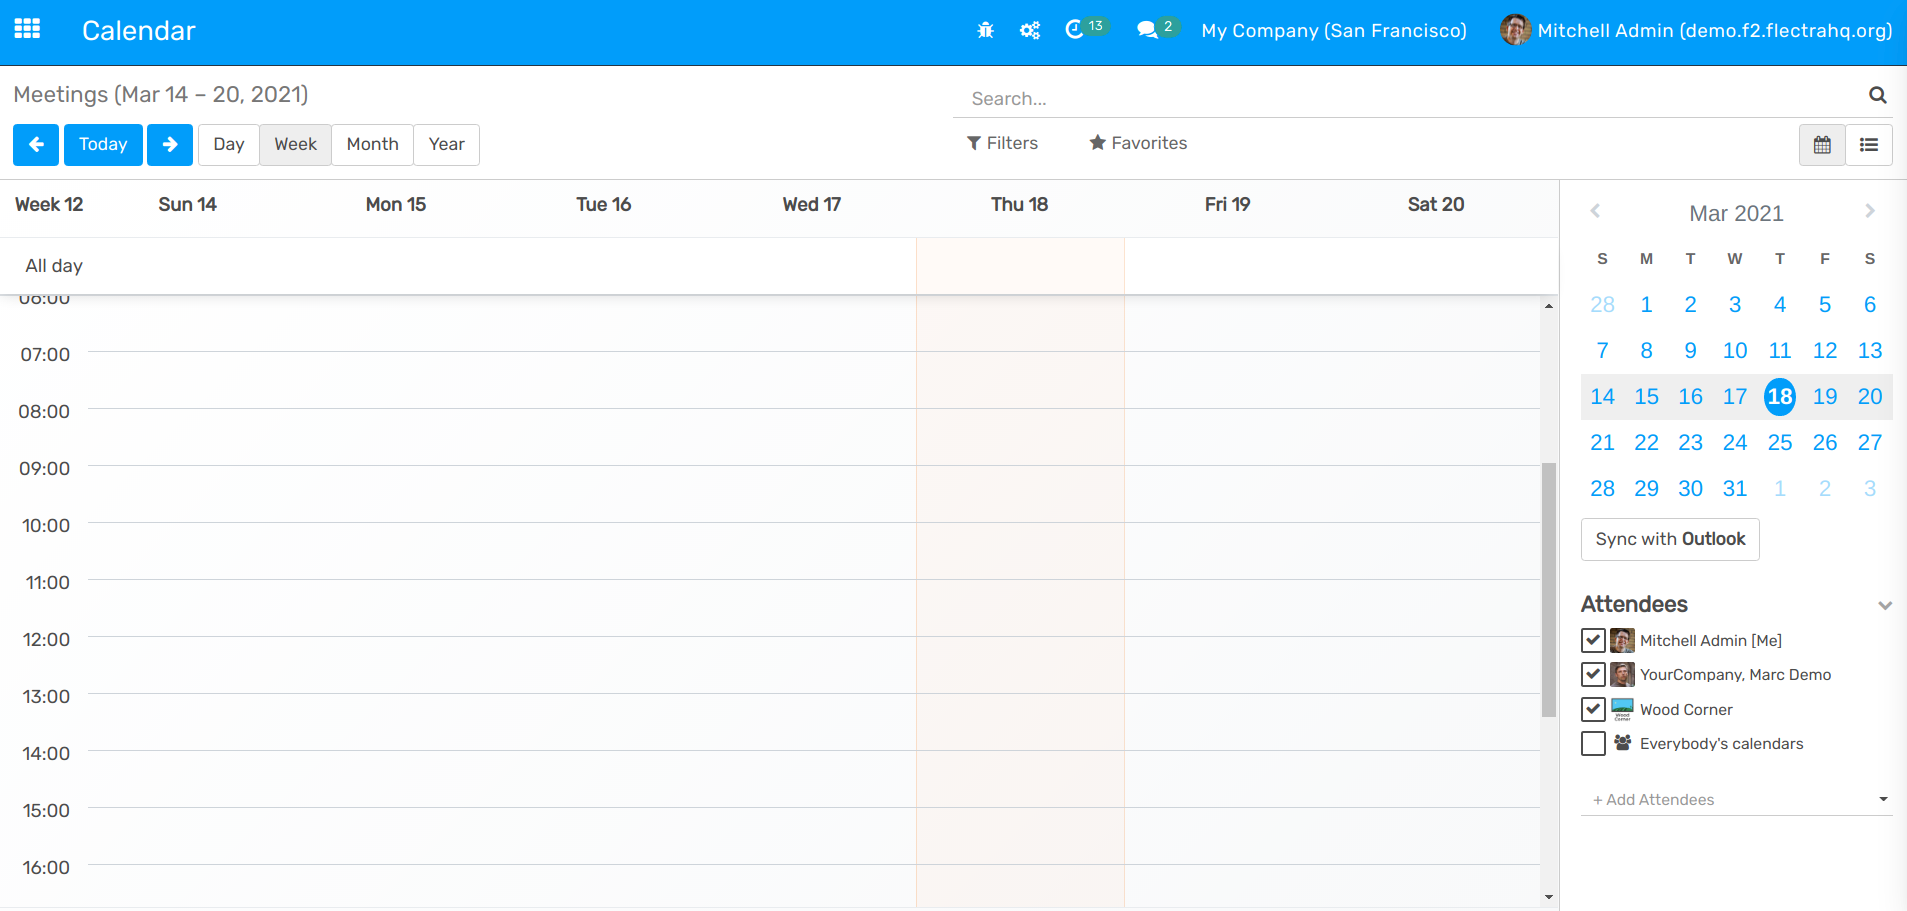Open the Add Attendees dropdown

click(1884, 799)
